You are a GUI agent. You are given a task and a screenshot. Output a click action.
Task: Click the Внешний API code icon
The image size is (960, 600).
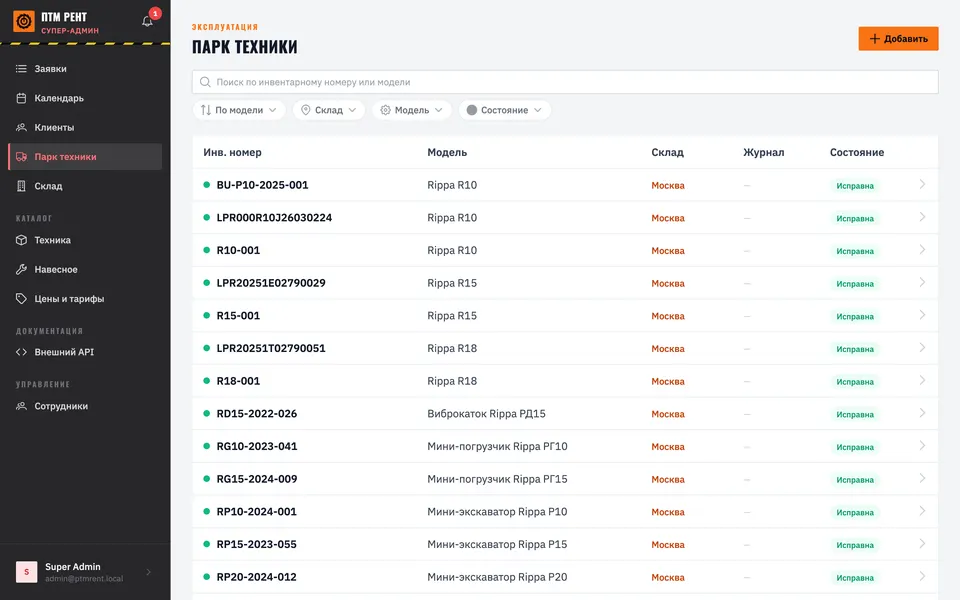[21, 352]
